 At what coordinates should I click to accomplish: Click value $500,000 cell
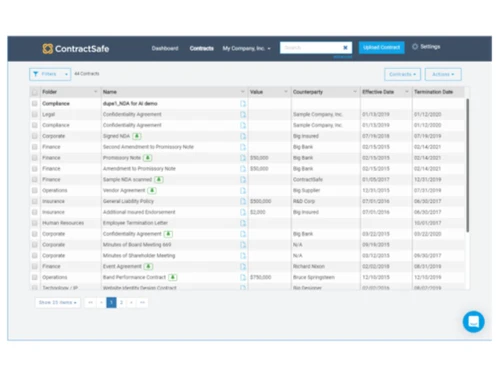260,201
